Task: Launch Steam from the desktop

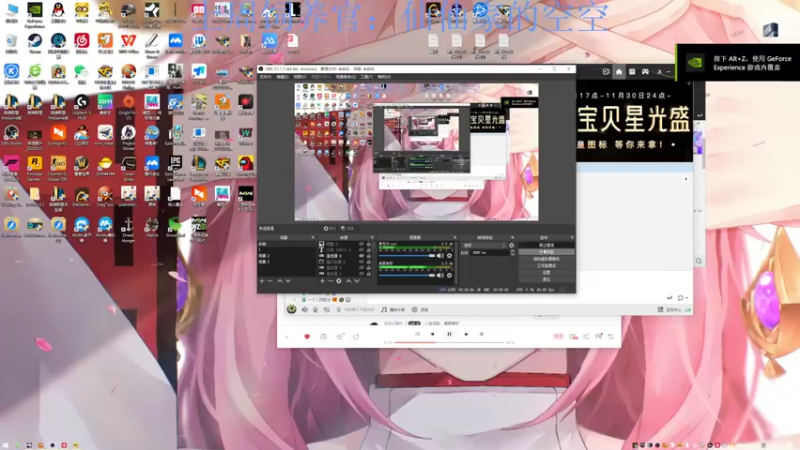Action: pyautogui.click(x=35, y=43)
